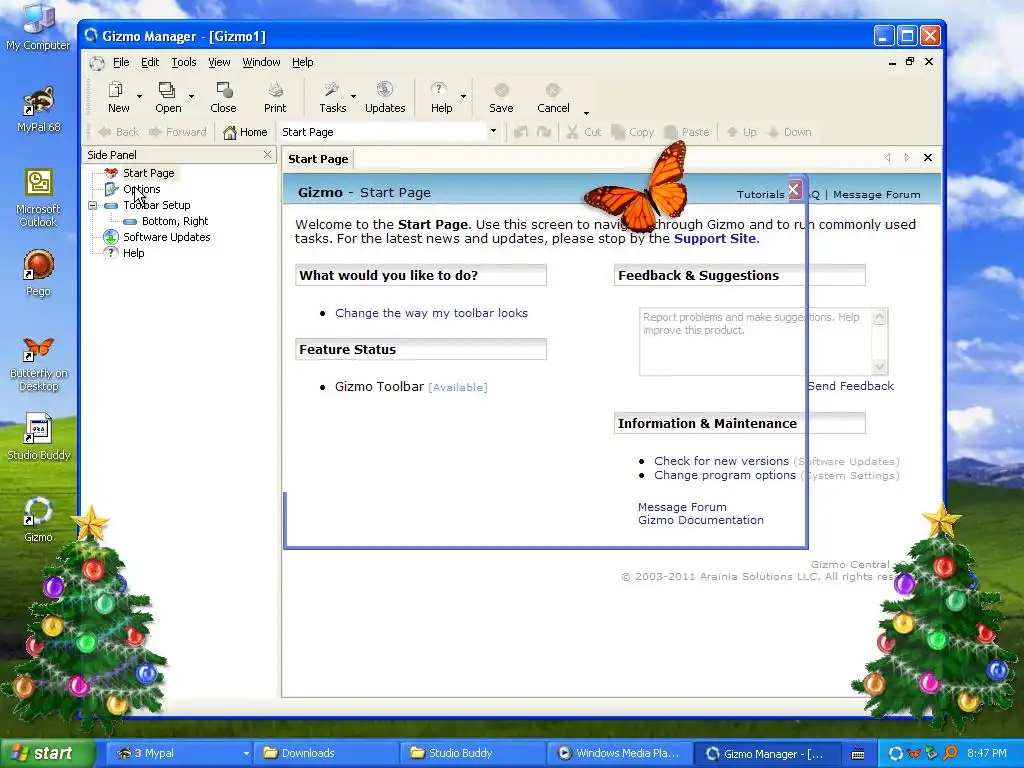Click the Redo icon in navigation bar
Screen dimensions: 1024x768
click(x=543, y=132)
